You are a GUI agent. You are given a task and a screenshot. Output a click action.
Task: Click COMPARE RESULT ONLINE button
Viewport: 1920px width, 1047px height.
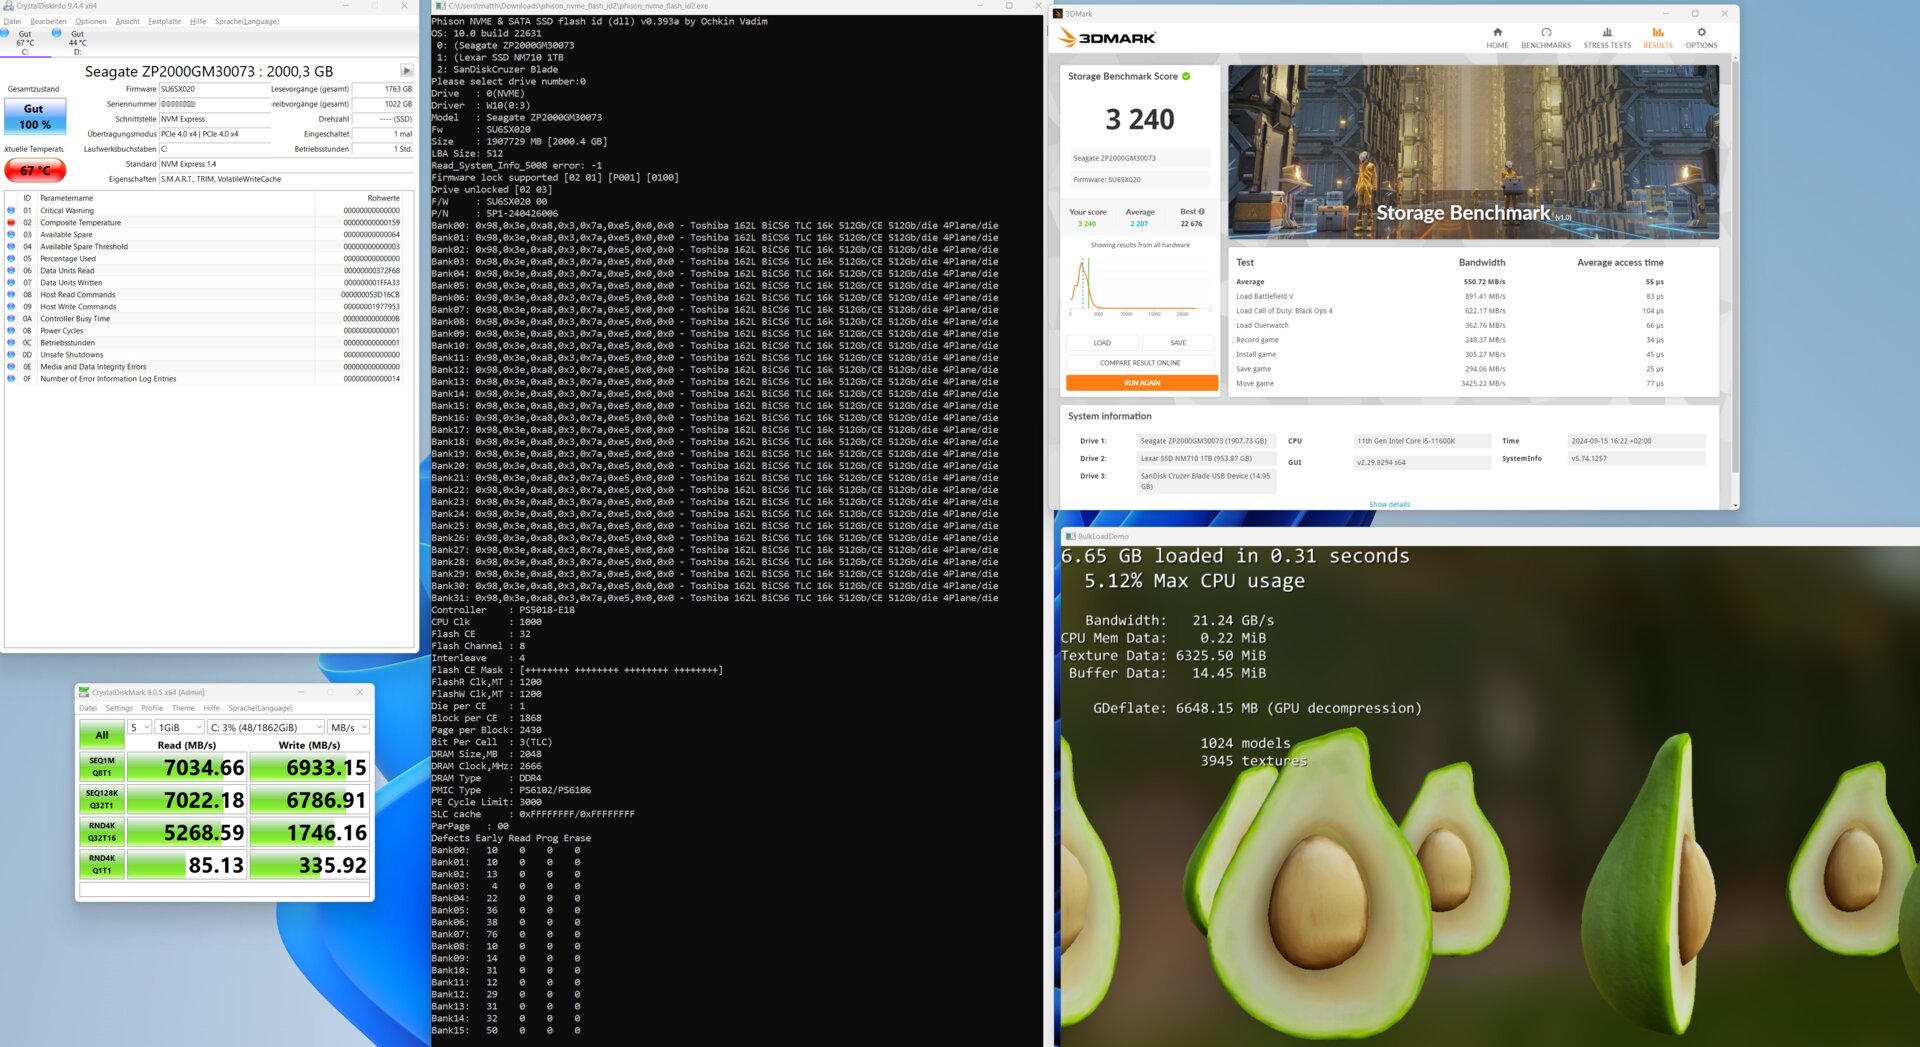(1140, 363)
